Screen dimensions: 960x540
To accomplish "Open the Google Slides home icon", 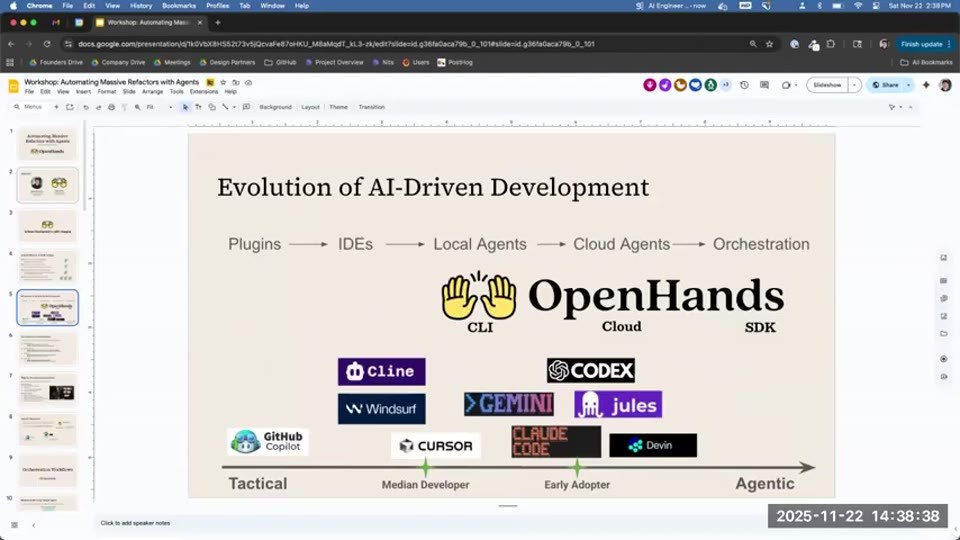I will pyautogui.click(x=13, y=86).
